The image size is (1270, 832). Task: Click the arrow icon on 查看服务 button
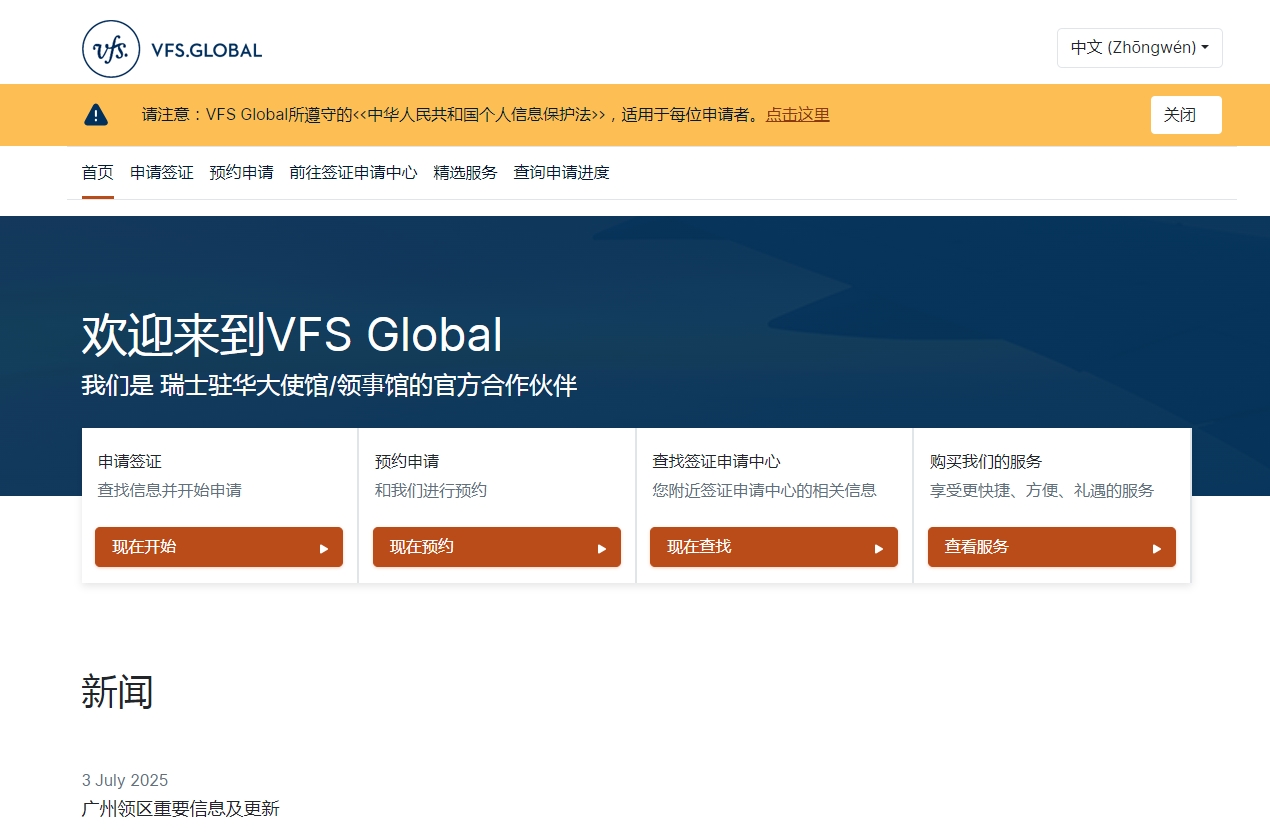(x=1157, y=547)
